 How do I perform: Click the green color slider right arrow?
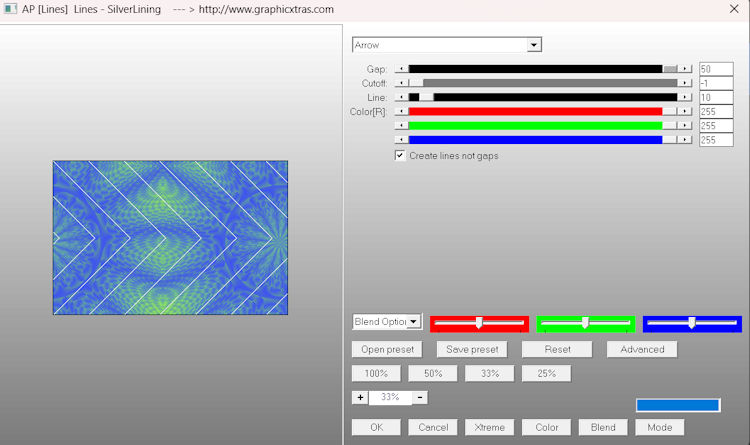pos(684,125)
